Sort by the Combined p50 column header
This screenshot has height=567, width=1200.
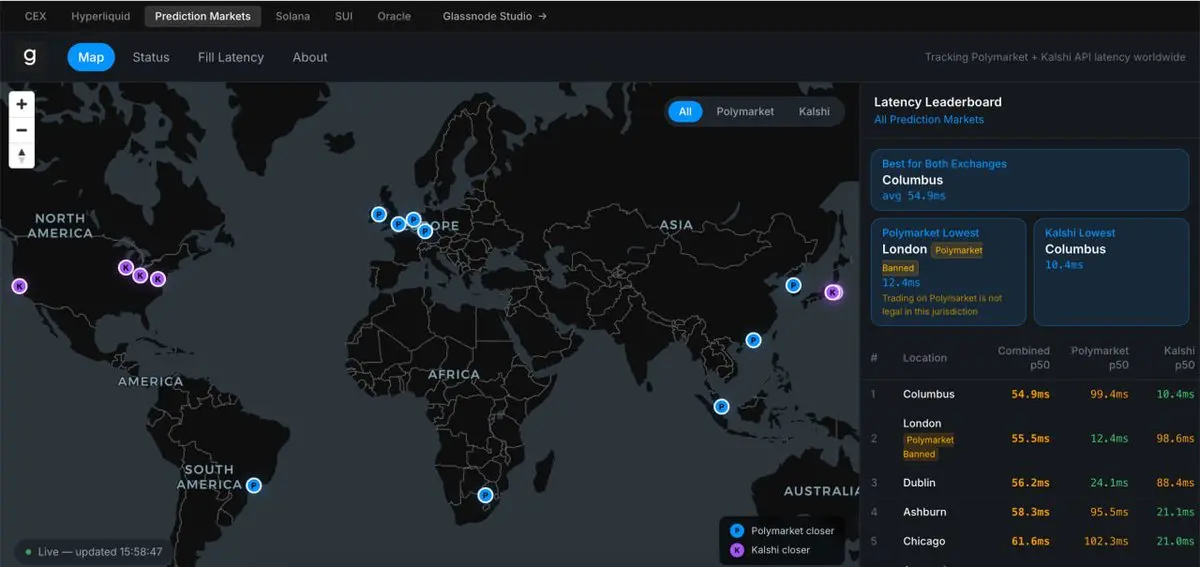tap(1024, 358)
